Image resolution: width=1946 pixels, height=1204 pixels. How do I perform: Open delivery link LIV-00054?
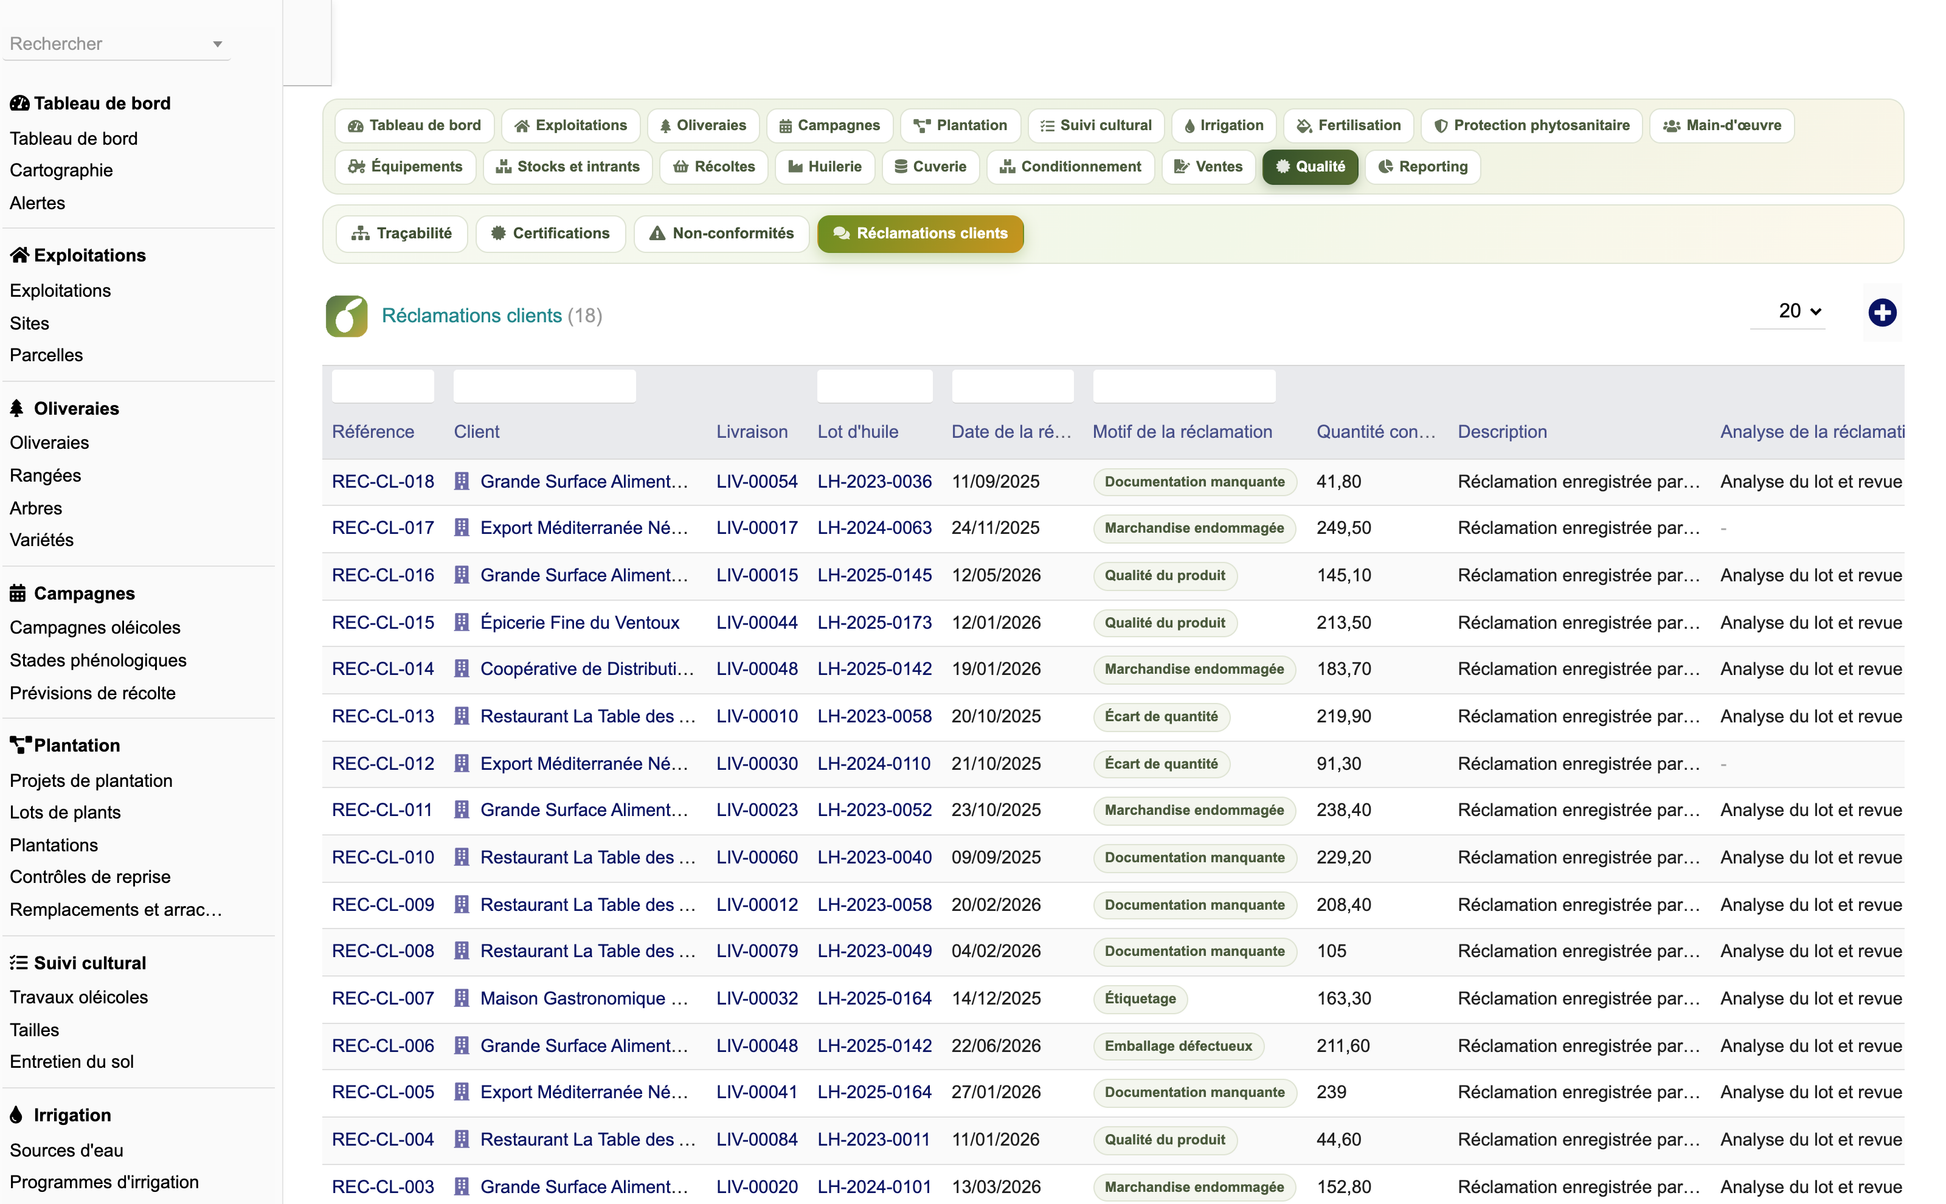tap(757, 481)
